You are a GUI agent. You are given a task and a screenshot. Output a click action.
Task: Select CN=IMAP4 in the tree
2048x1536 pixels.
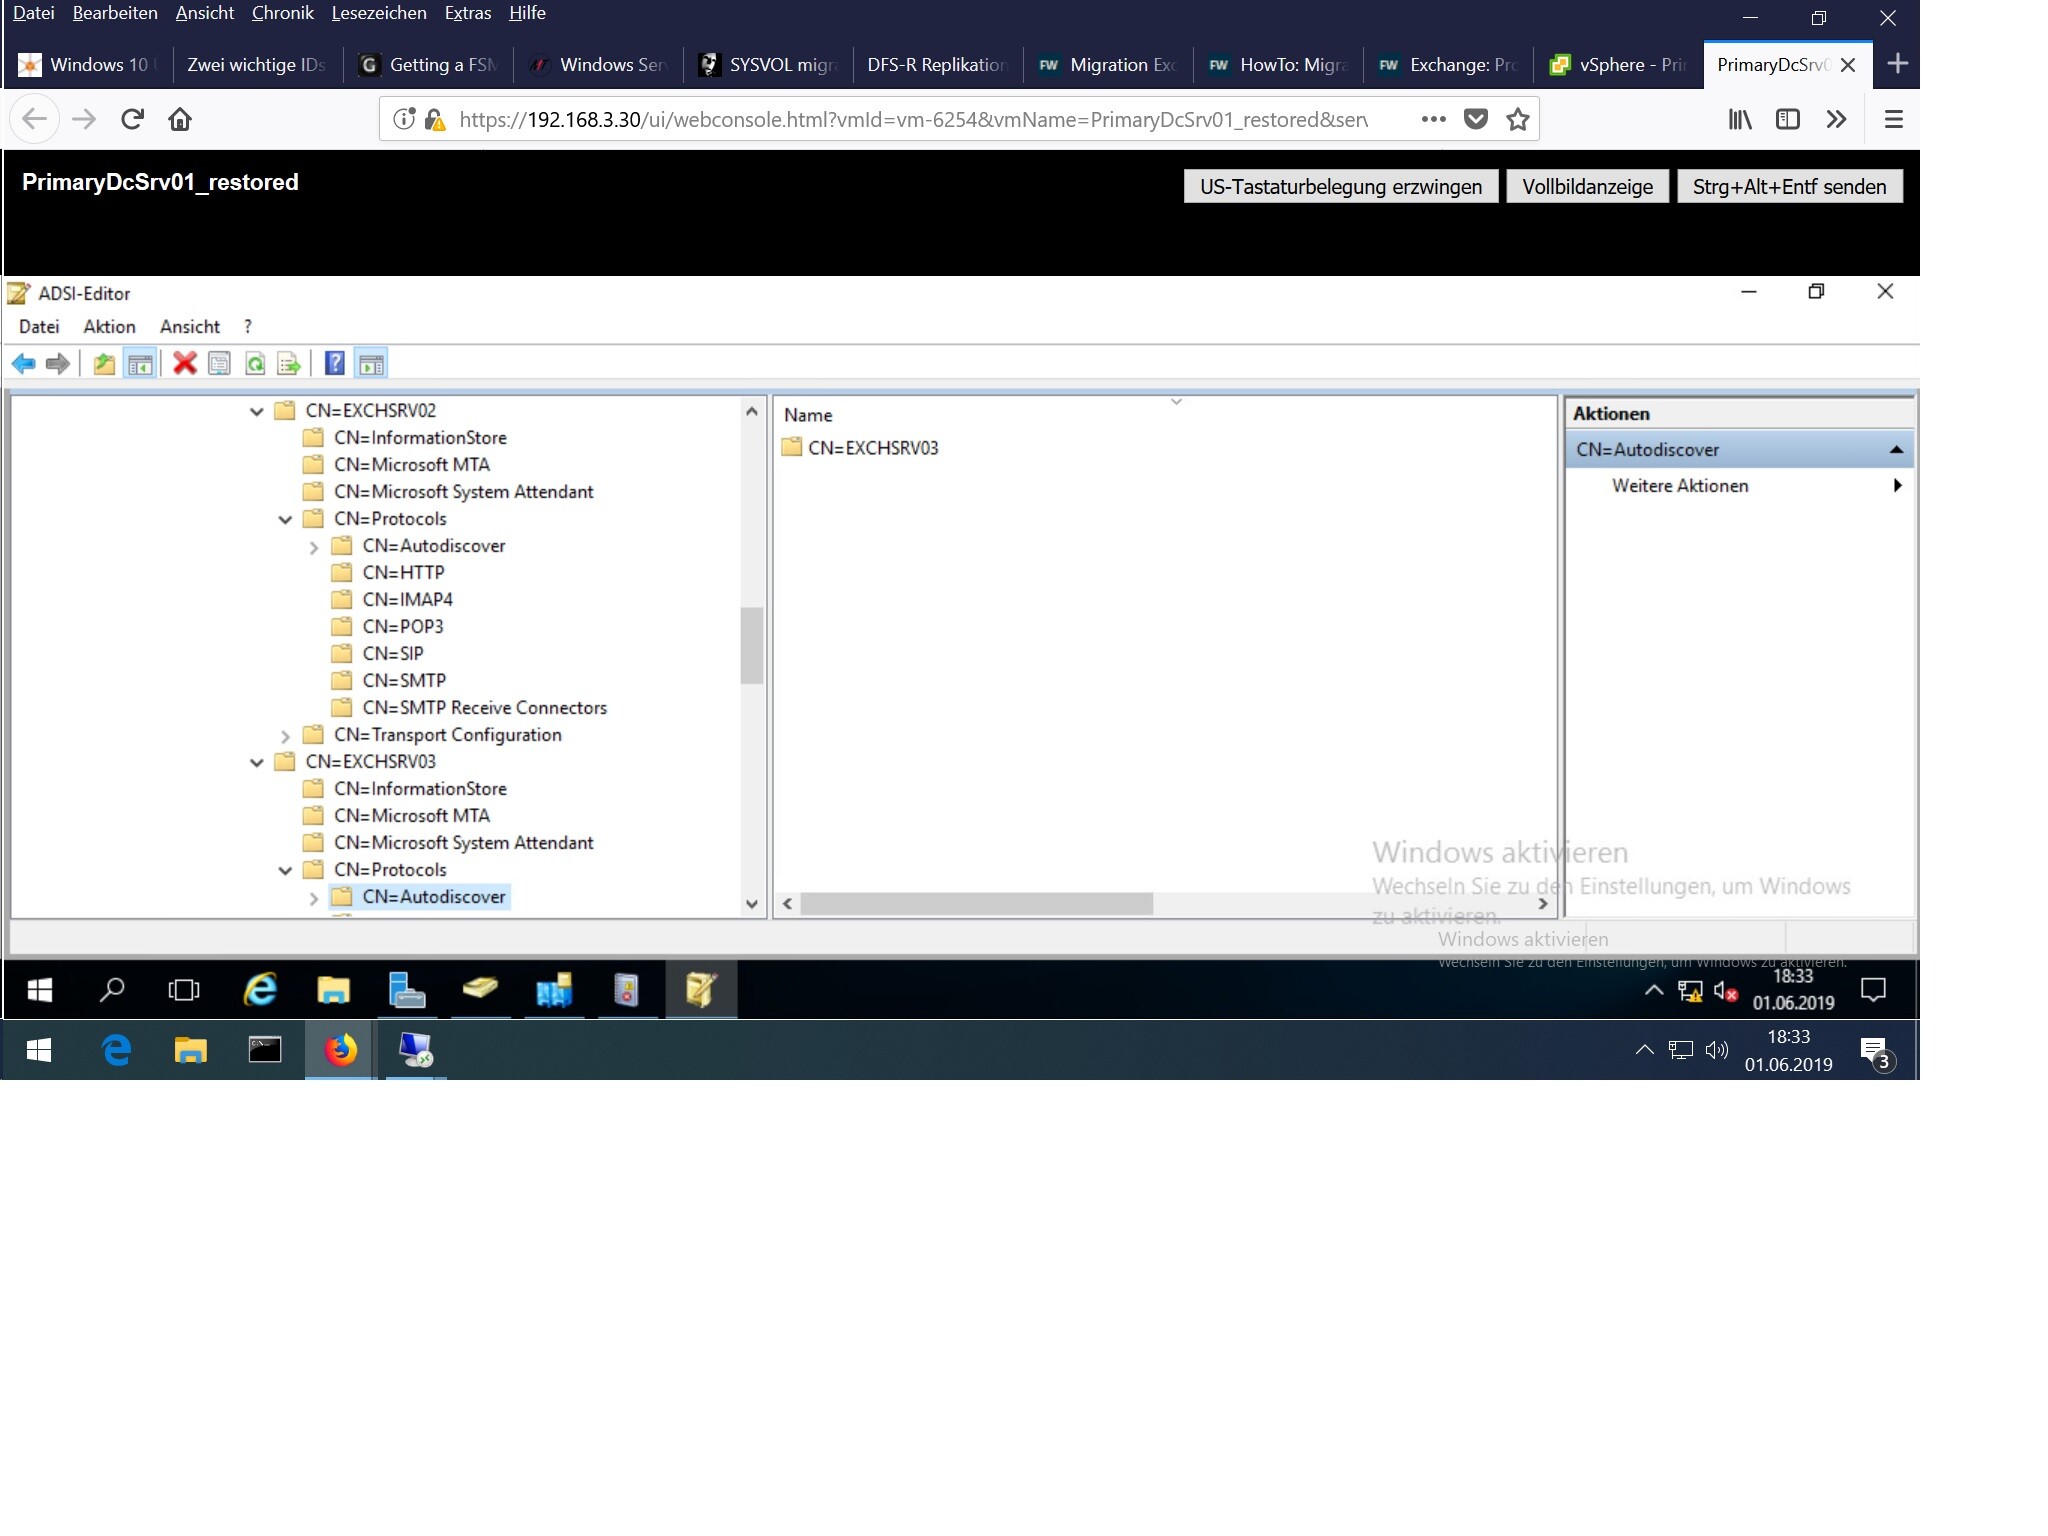(x=407, y=600)
